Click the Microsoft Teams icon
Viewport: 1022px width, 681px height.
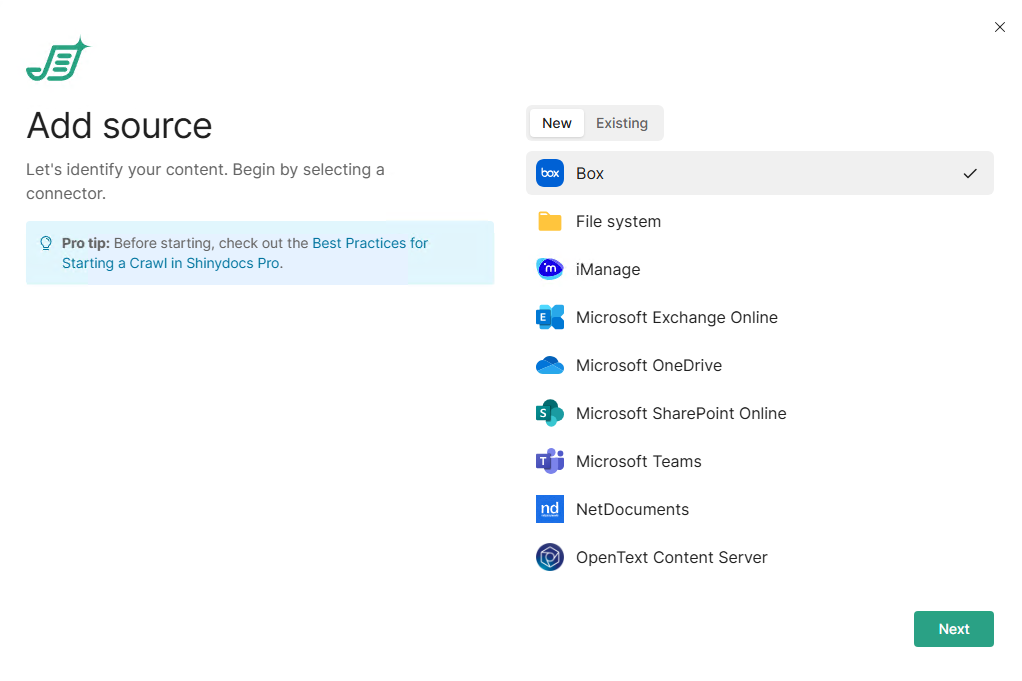tap(550, 461)
